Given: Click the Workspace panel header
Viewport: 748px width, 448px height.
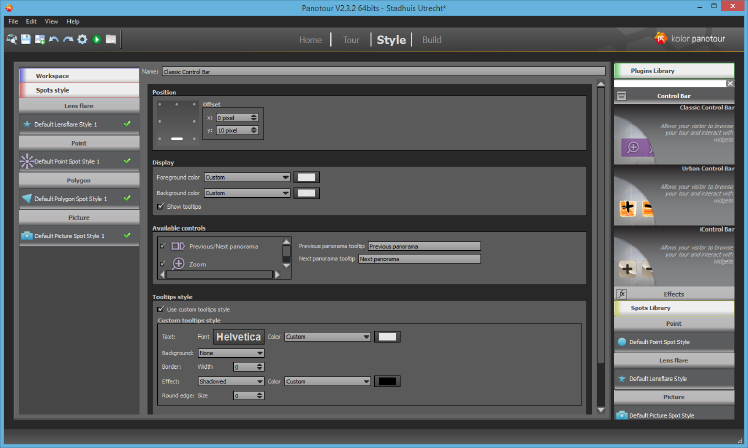Looking at the screenshot, I should point(79,75).
